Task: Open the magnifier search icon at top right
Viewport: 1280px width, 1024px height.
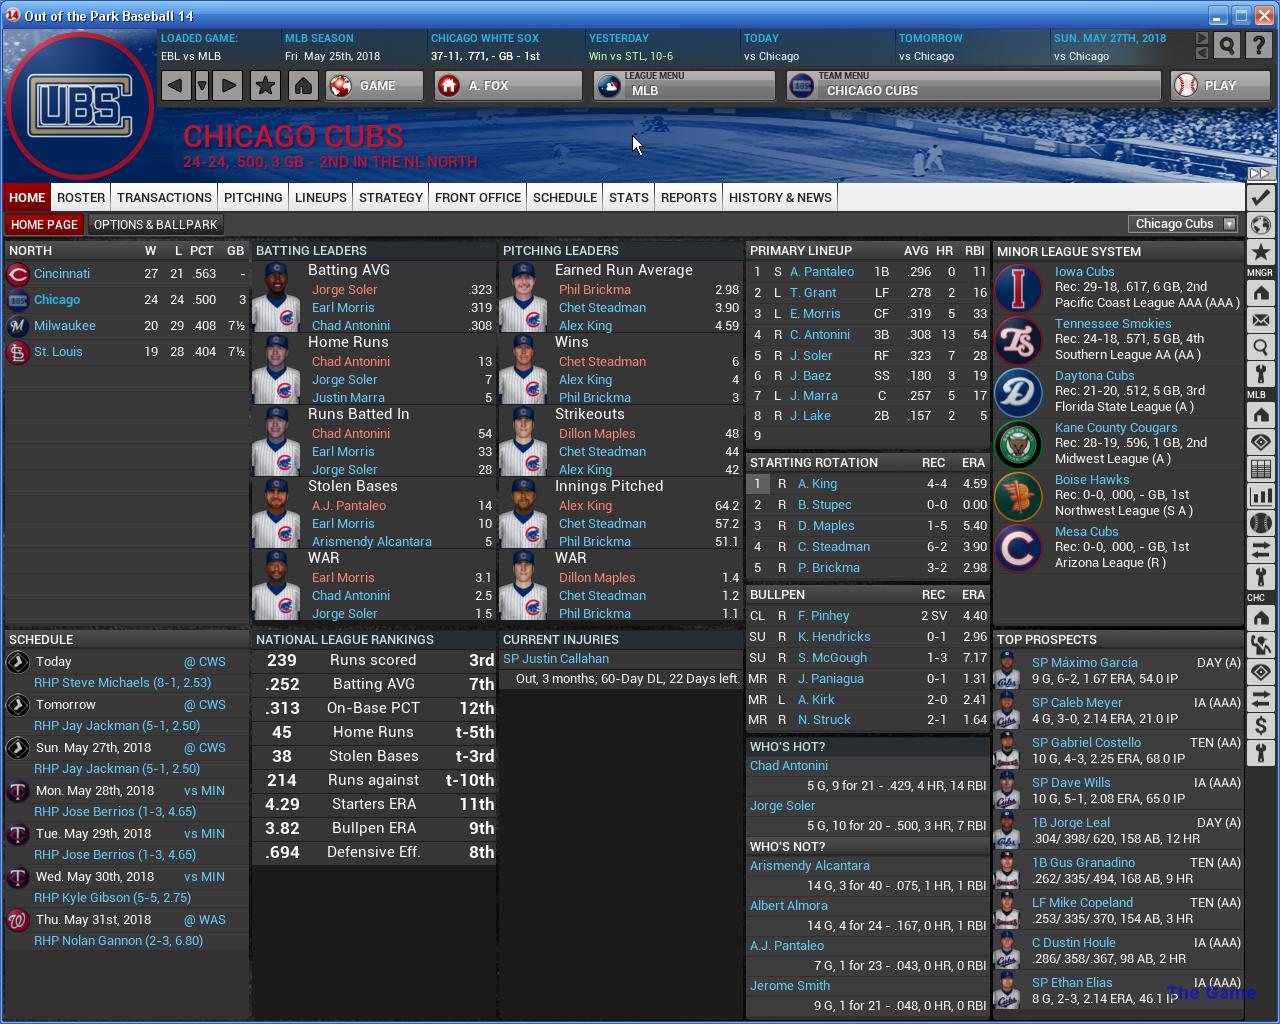Action: pyautogui.click(x=1227, y=45)
